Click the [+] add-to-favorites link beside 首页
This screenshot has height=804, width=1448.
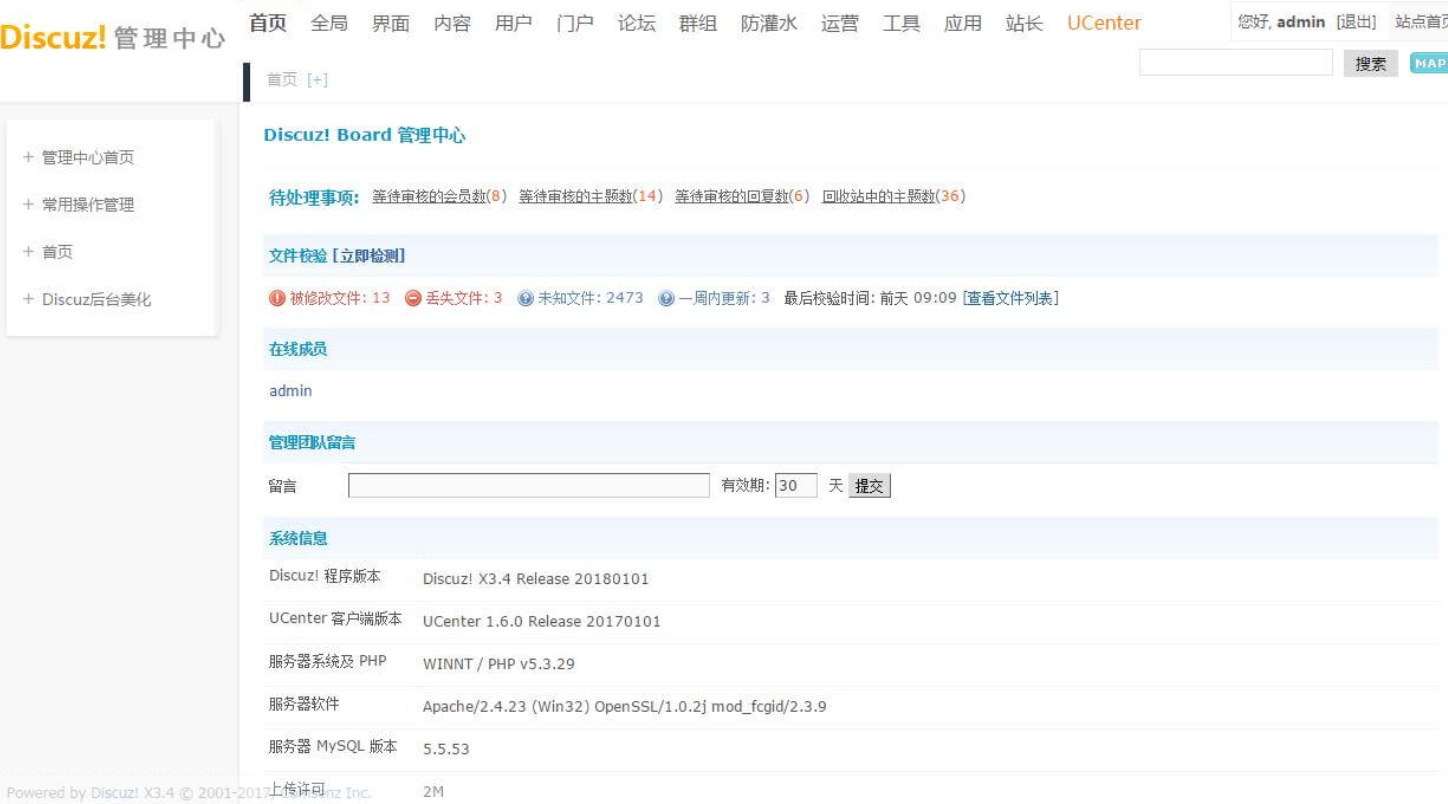[x=317, y=80]
